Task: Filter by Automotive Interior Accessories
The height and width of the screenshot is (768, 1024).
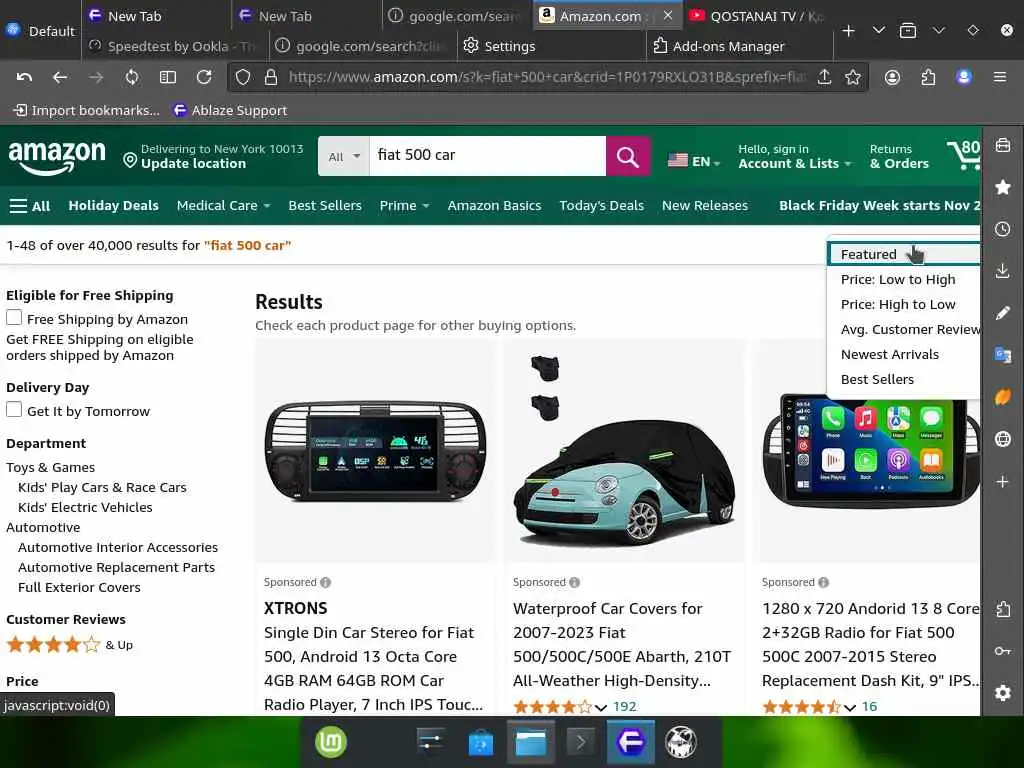Action: click(118, 547)
